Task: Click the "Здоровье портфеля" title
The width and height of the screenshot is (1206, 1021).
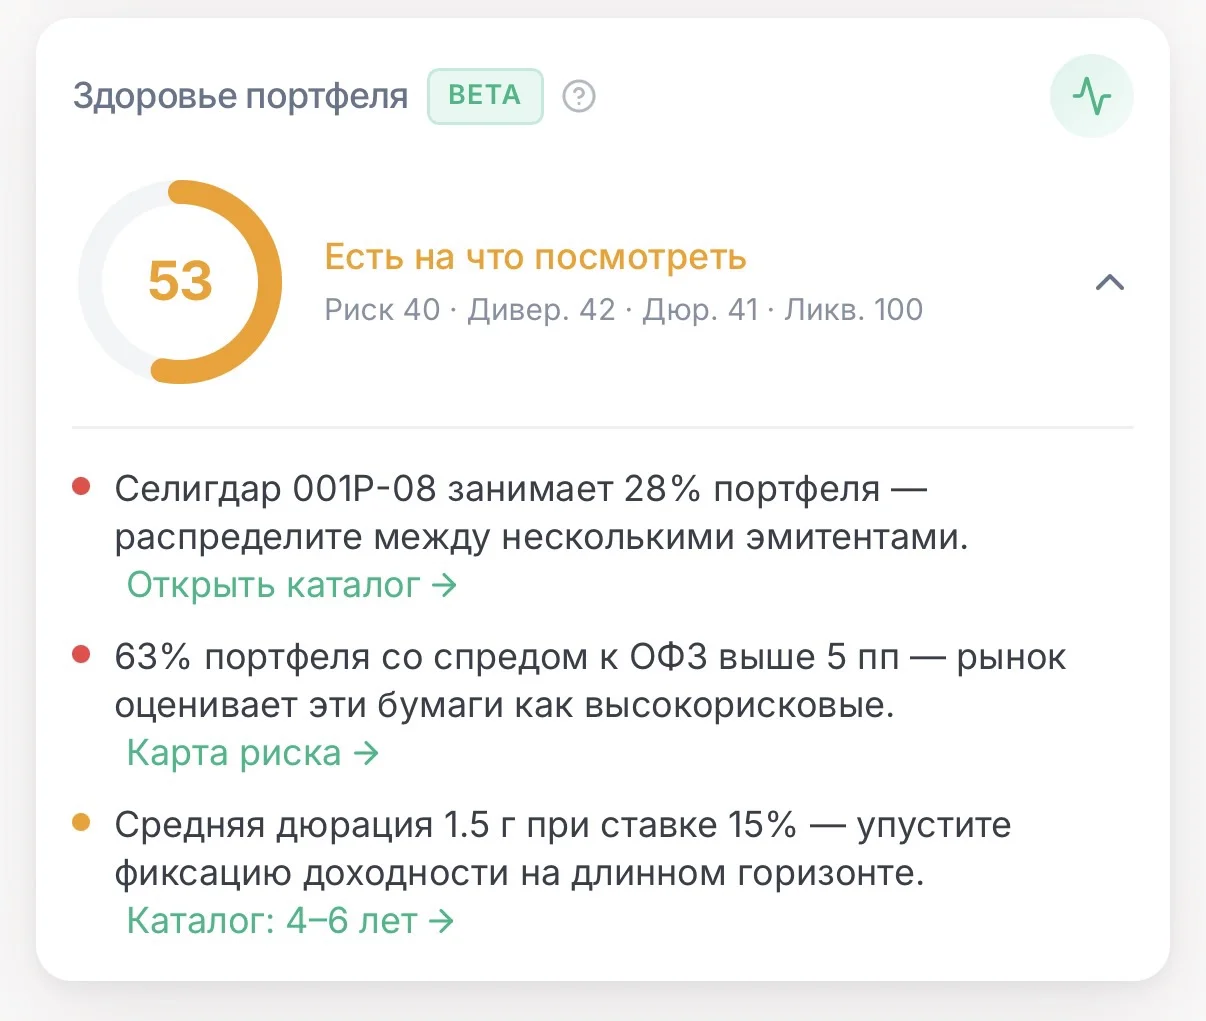Action: pyautogui.click(x=241, y=97)
